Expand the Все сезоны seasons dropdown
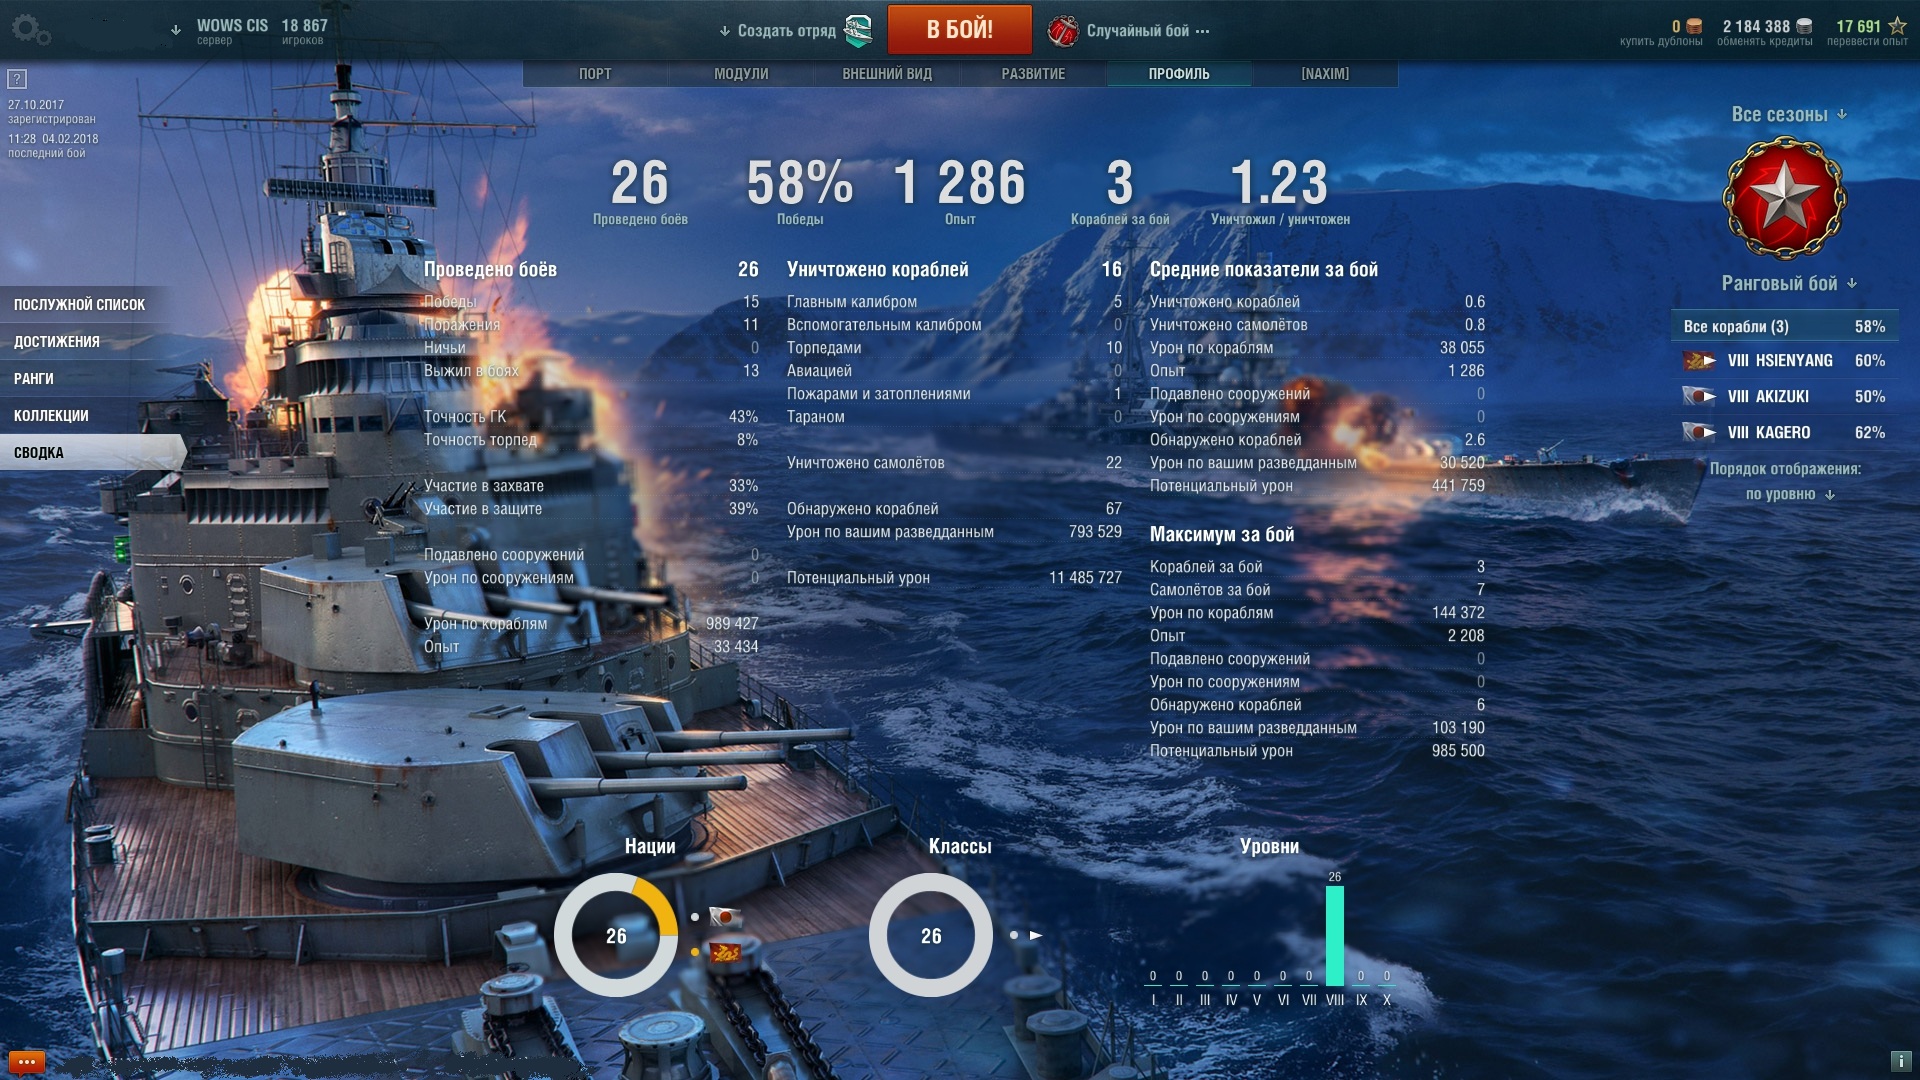The height and width of the screenshot is (1080, 1920). coord(1789,114)
